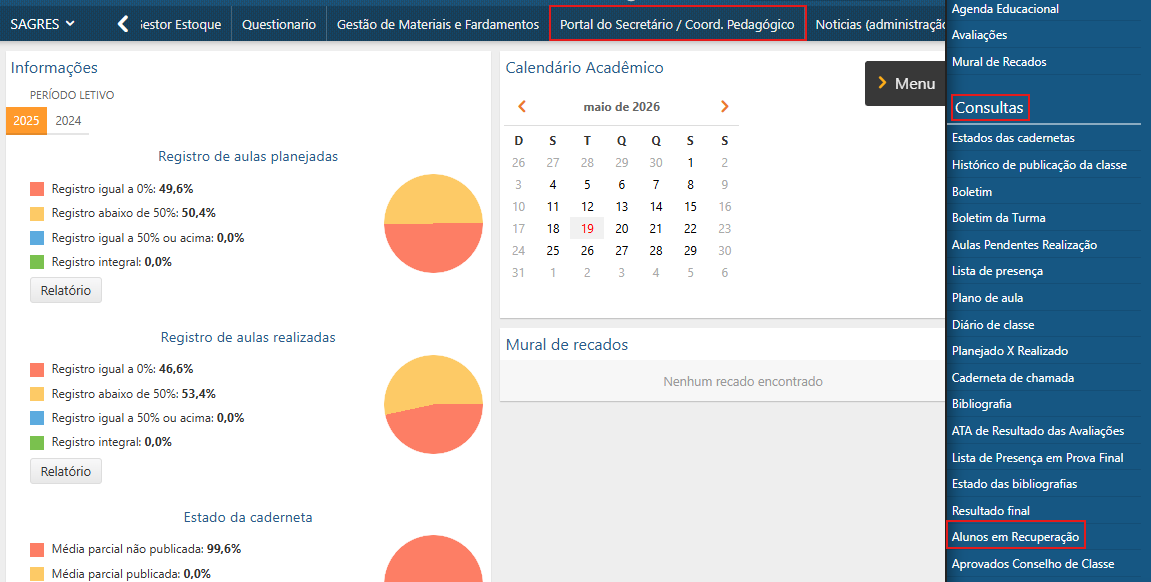Screen dimensions: 1151x582
Task: Open Planejado X Realizado
Action: click(1009, 352)
